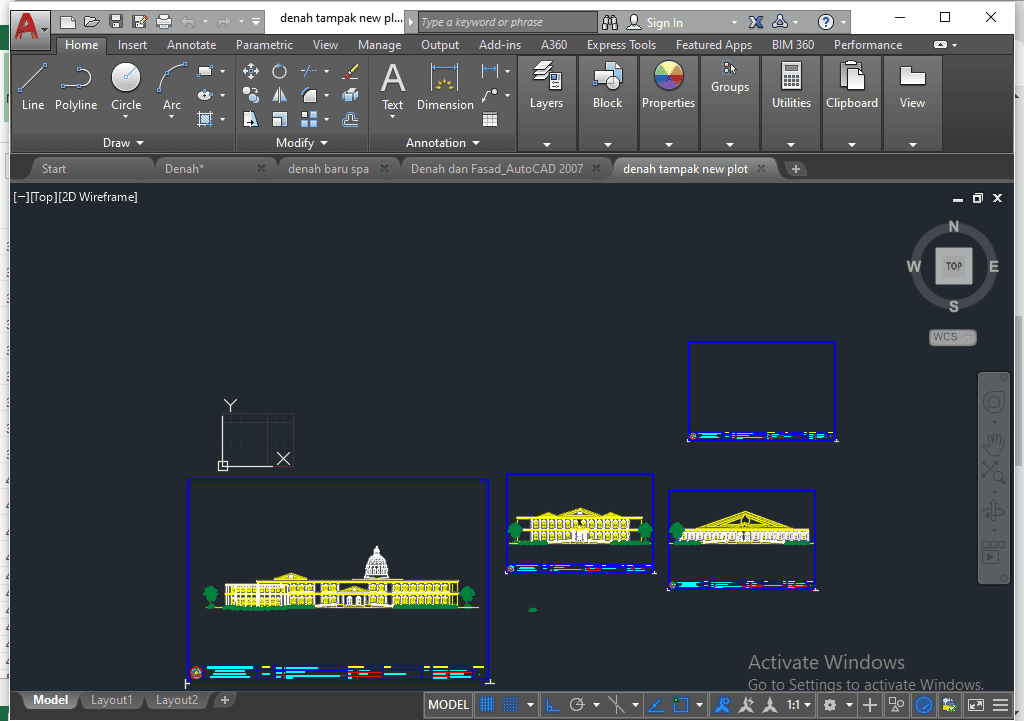Click the Sign In button
Viewport: 1024px width, 721px height.
tap(664, 22)
